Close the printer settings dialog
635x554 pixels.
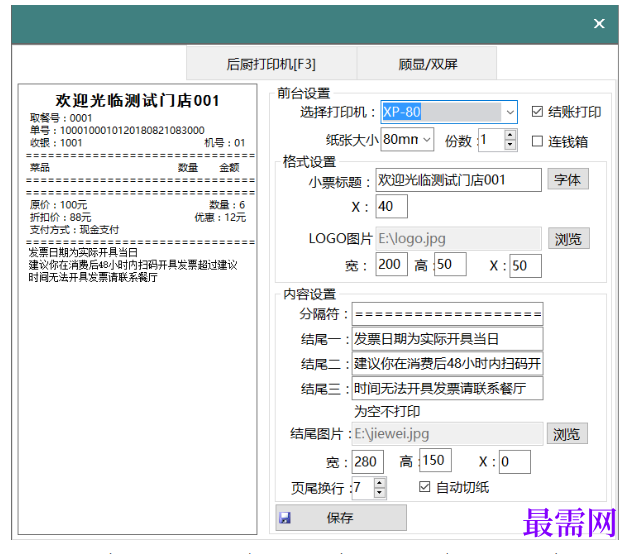tap(599, 23)
